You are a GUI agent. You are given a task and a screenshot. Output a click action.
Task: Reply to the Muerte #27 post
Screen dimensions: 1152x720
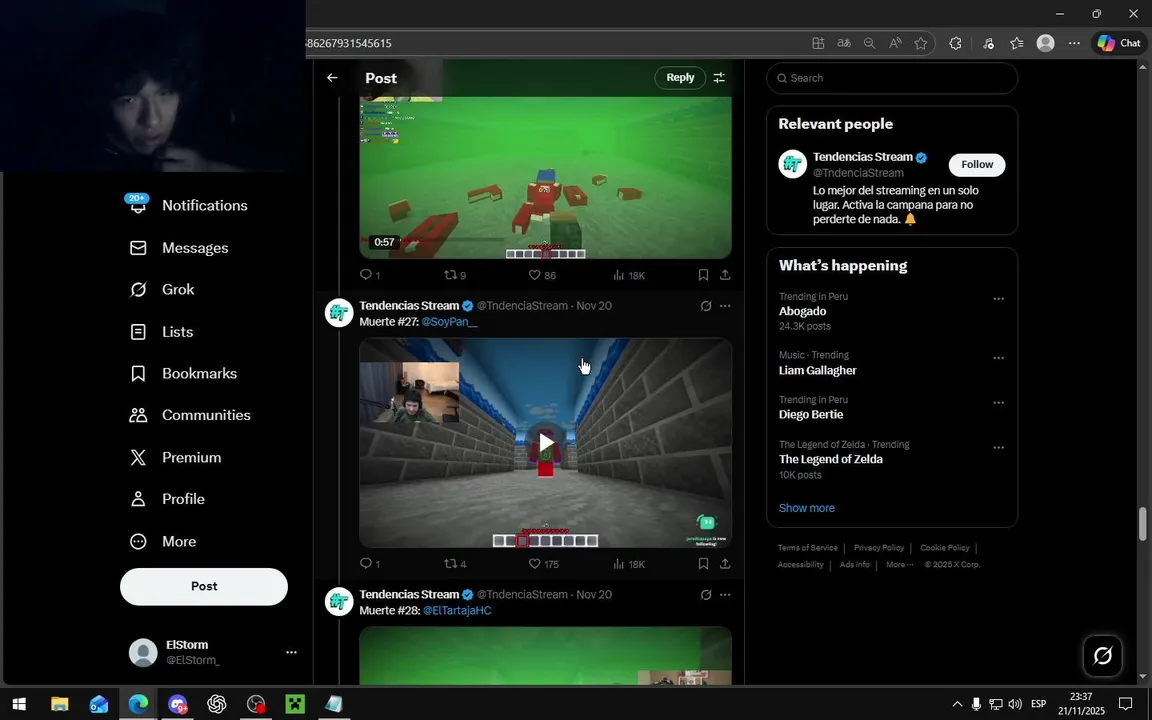[x=370, y=564]
